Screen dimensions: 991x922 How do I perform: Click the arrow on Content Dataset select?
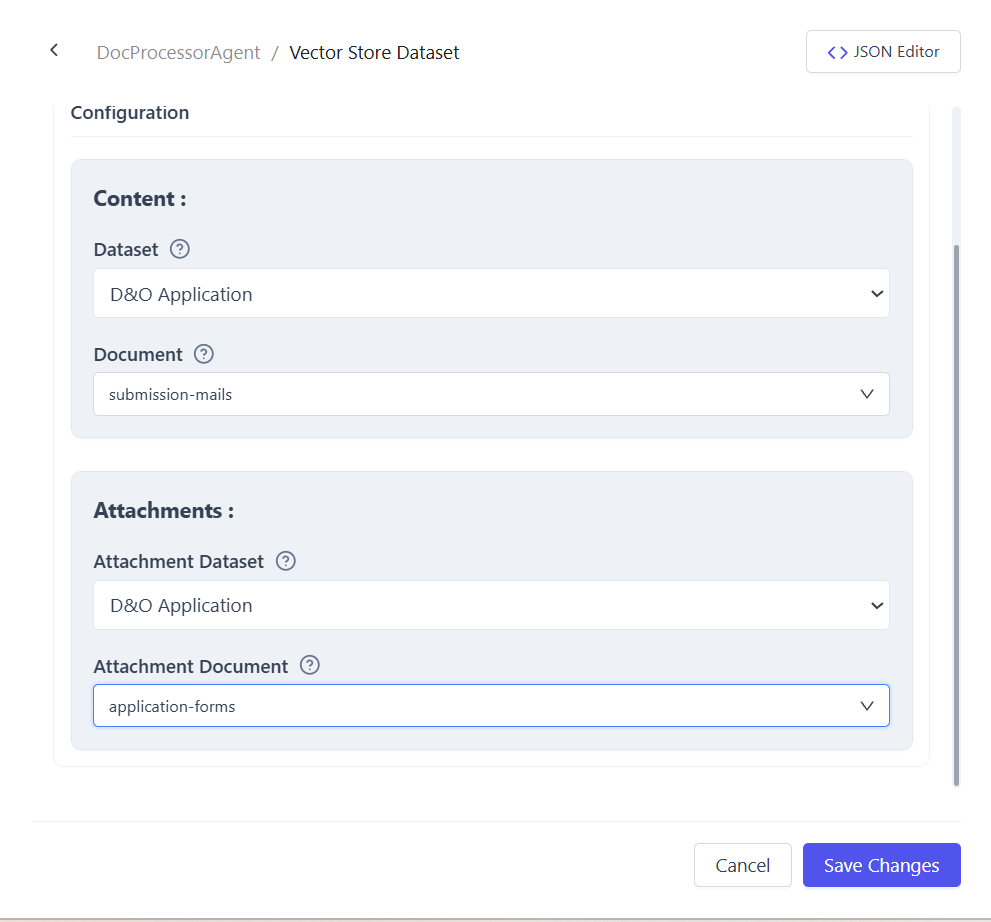(x=876, y=294)
